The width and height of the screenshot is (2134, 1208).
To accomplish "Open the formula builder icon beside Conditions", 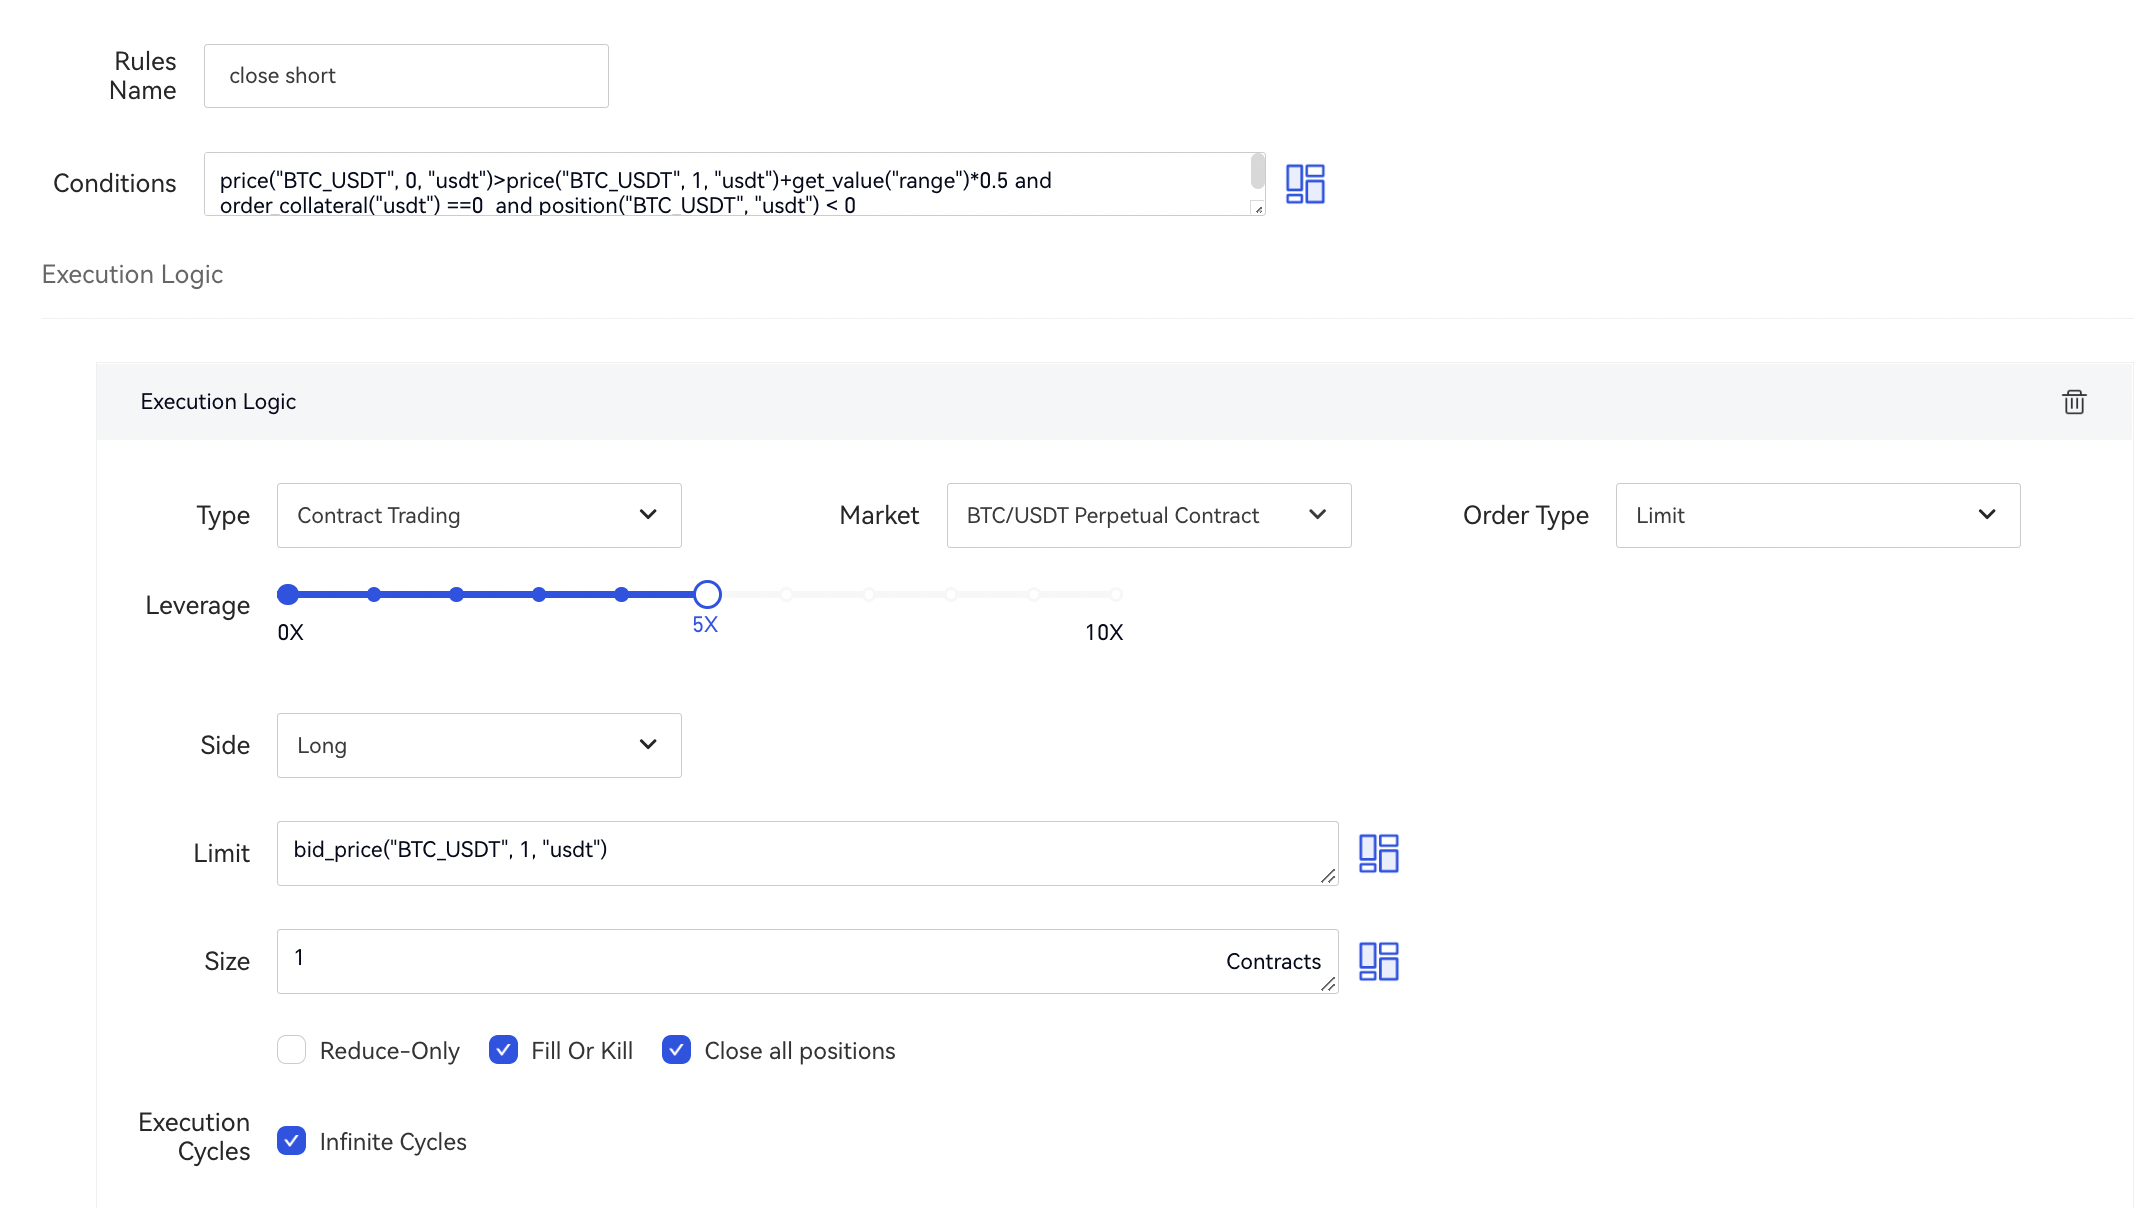I will point(1304,184).
